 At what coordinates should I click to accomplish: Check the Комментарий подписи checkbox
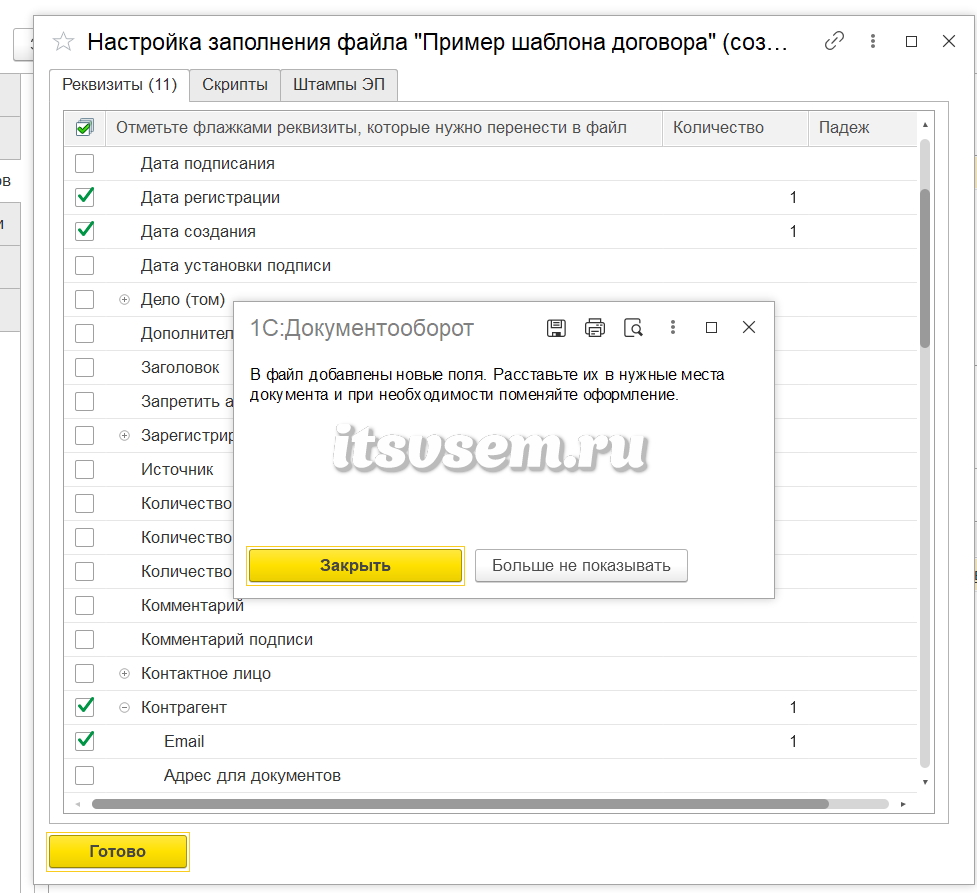pyautogui.click(x=85, y=639)
